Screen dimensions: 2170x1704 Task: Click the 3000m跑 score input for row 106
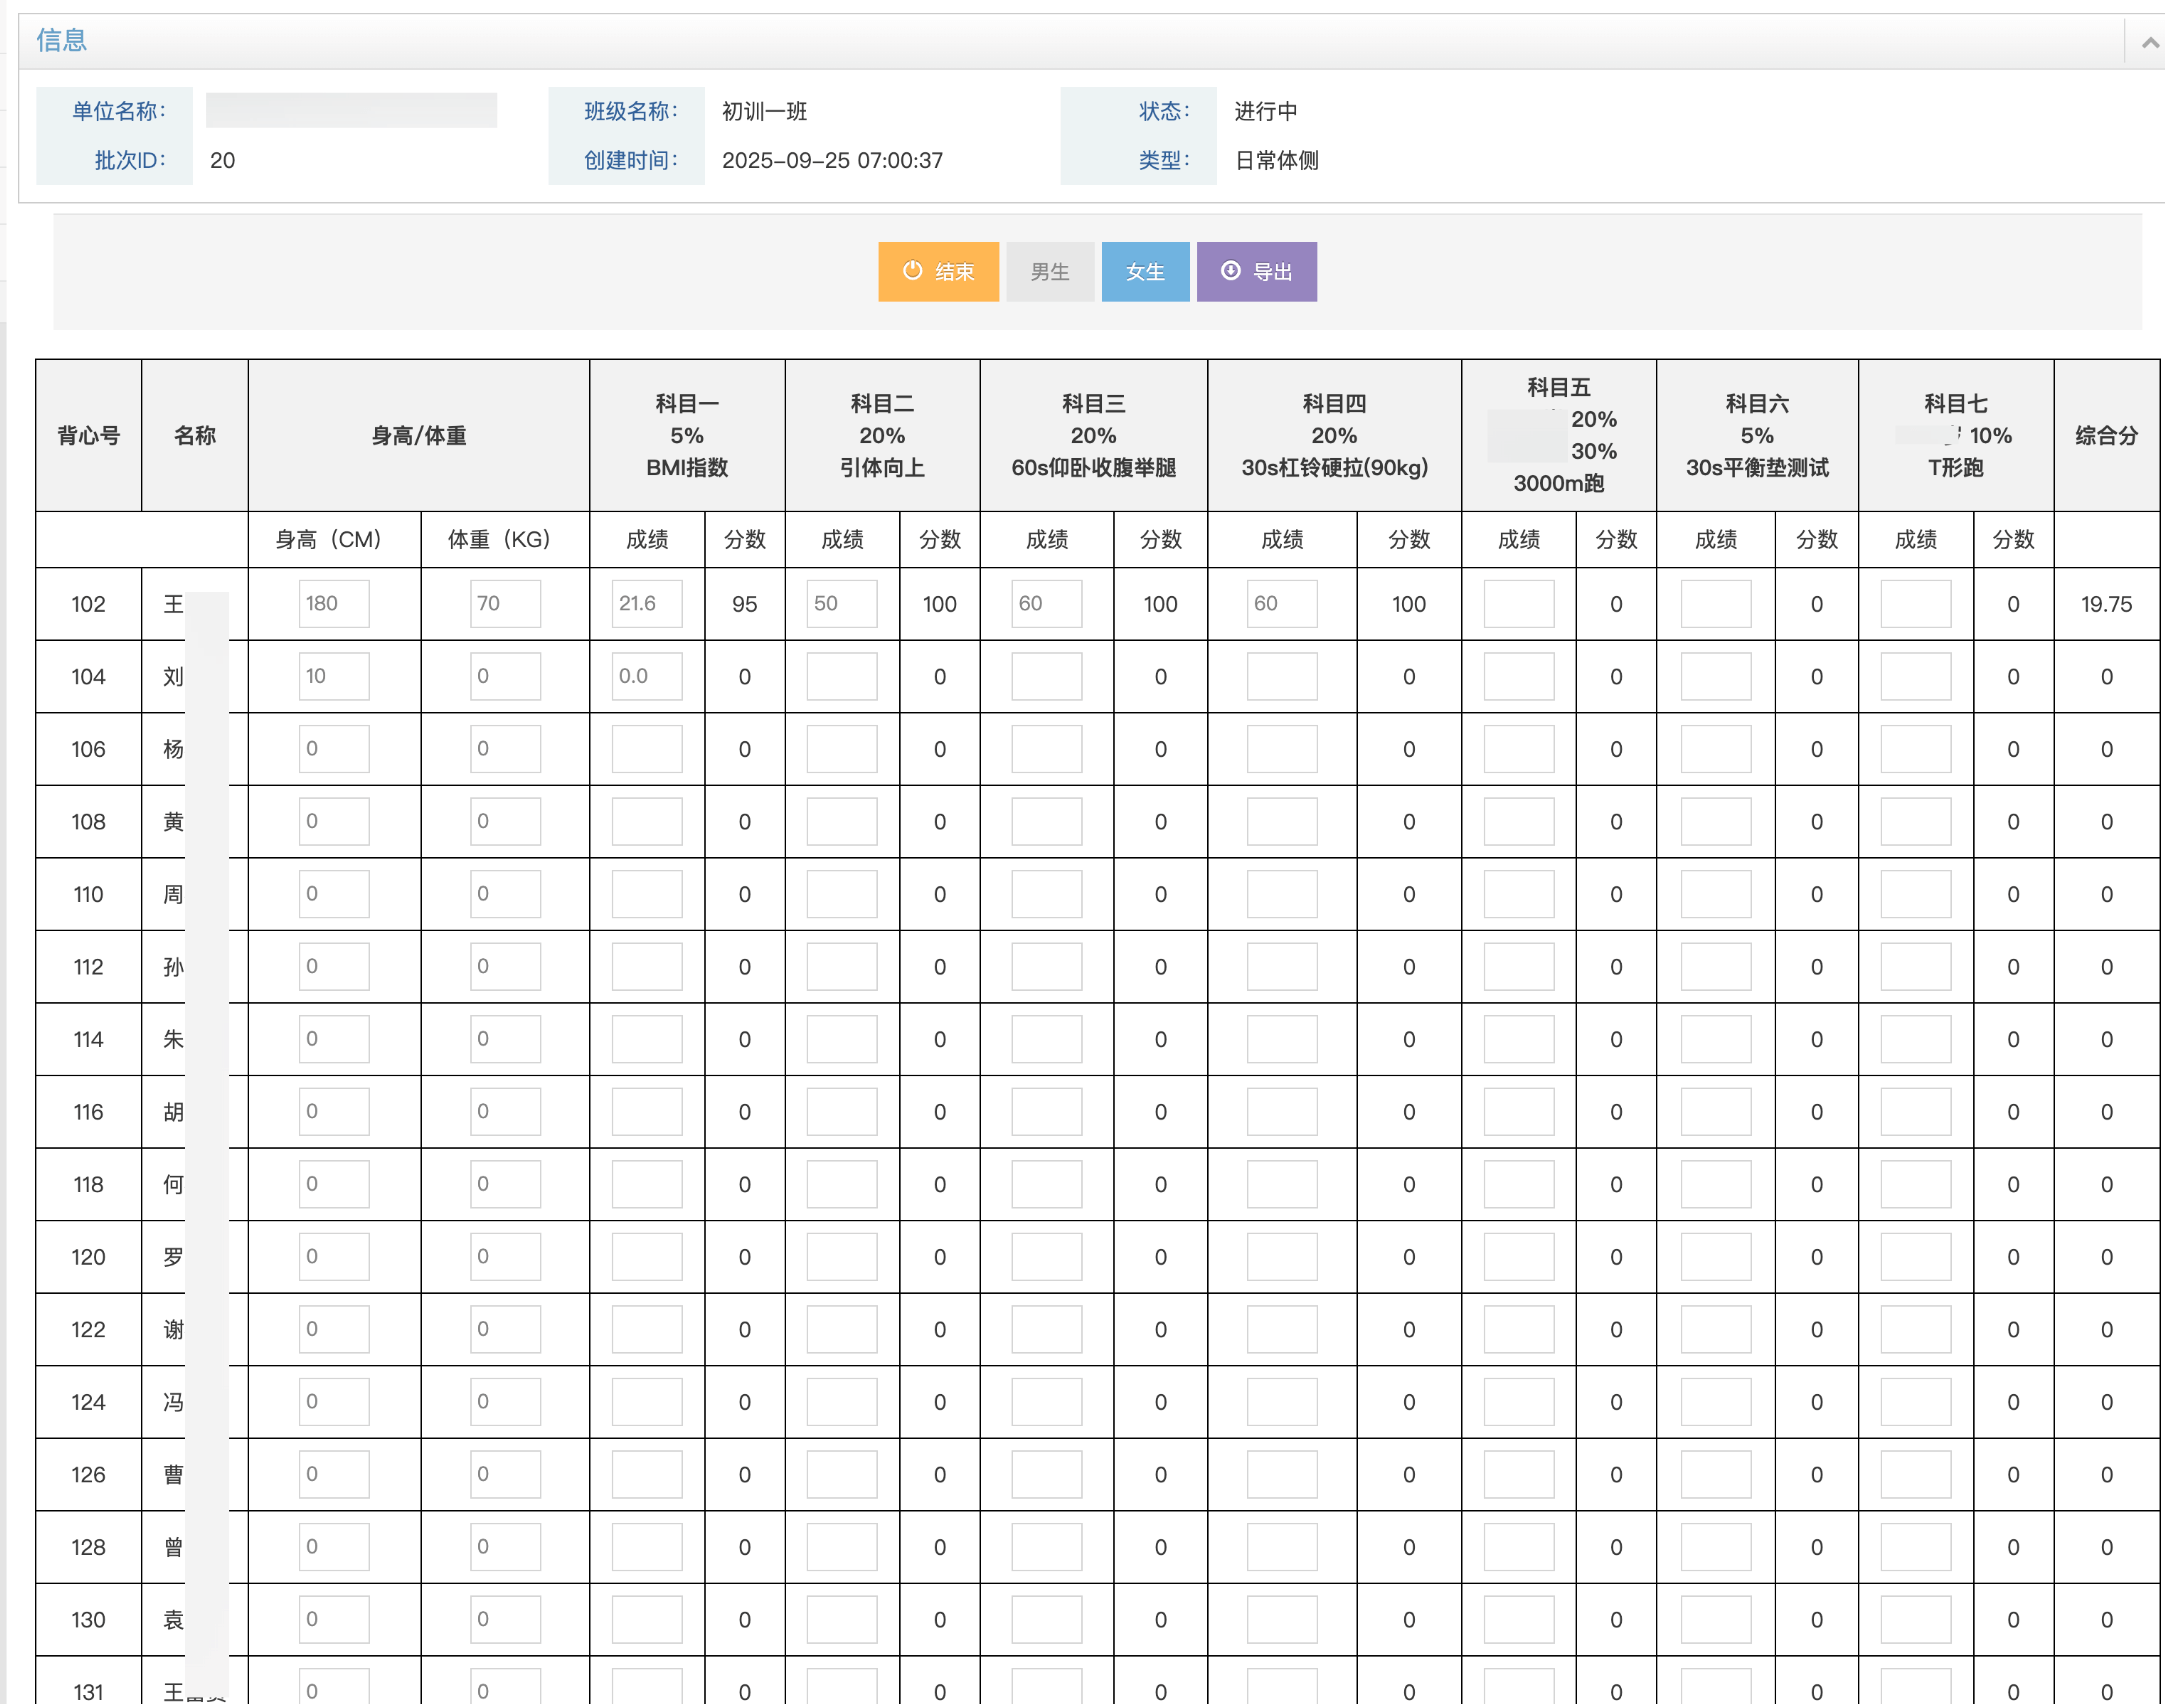[1518, 749]
